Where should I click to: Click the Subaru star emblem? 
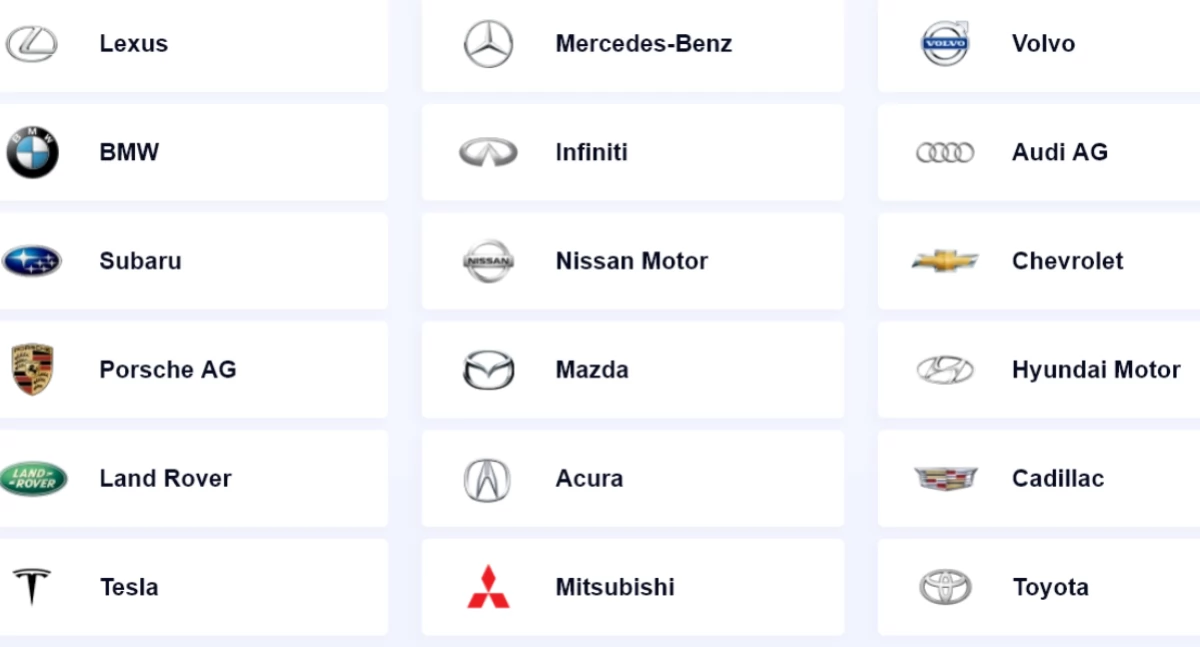(x=32, y=261)
